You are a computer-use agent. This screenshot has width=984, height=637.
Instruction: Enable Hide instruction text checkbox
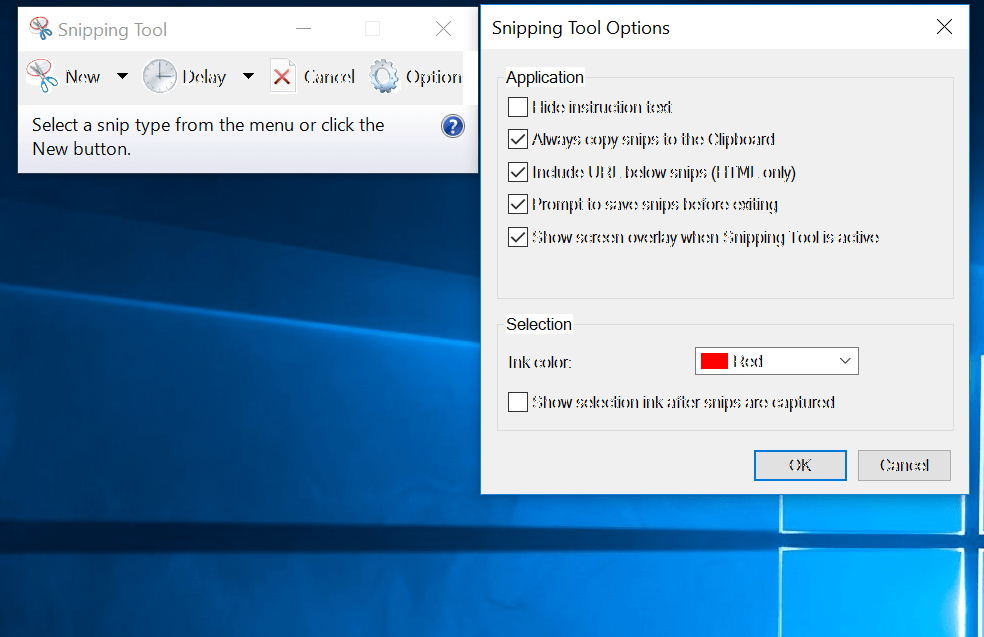pos(518,107)
